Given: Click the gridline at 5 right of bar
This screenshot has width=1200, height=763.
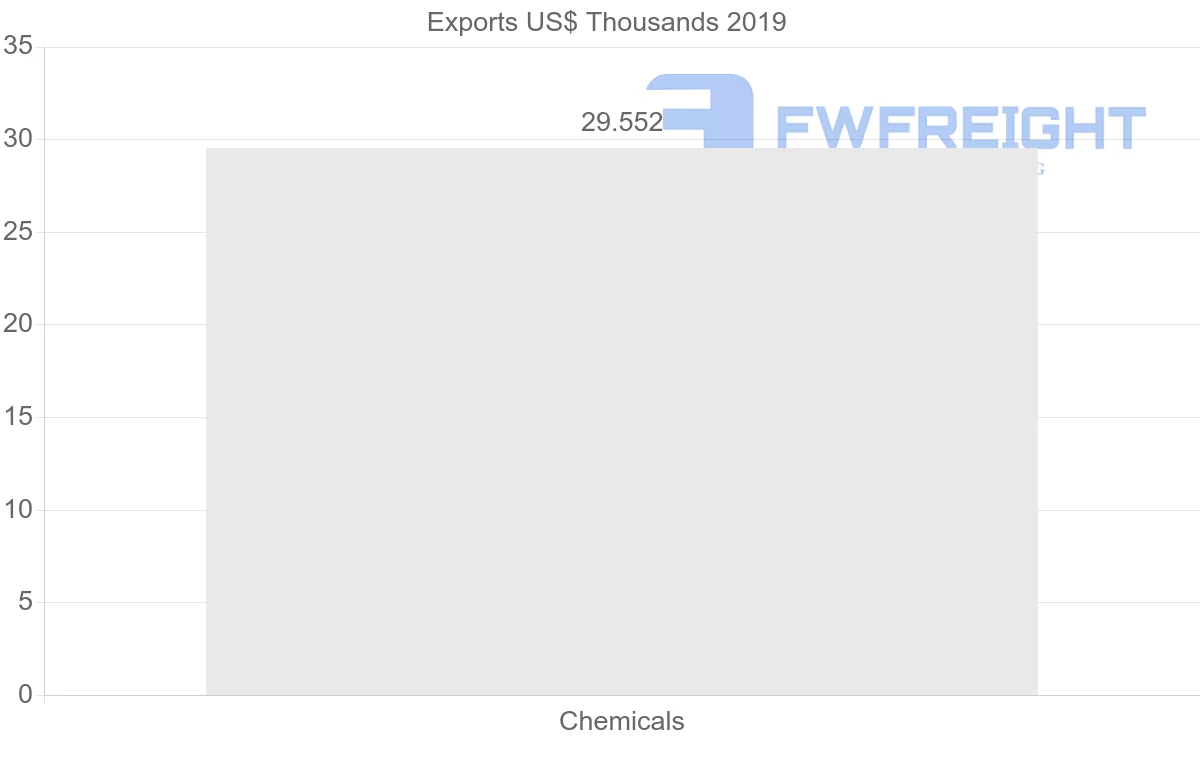Looking at the screenshot, I should click(x=1118, y=602).
